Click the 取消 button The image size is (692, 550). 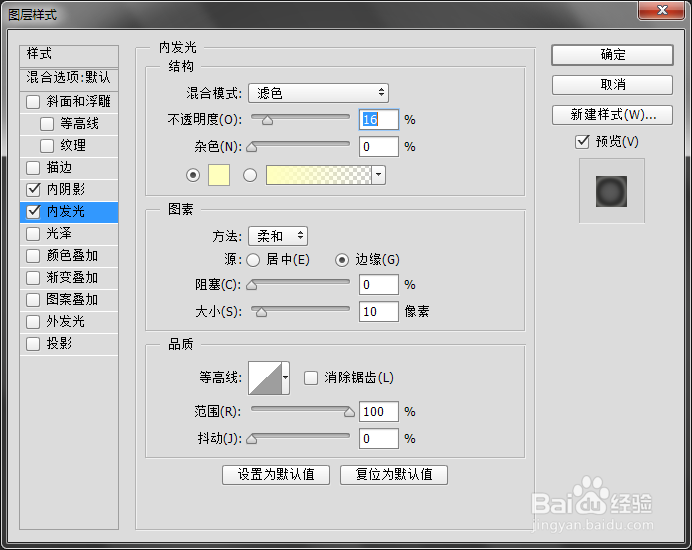click(x=612, y=84)
